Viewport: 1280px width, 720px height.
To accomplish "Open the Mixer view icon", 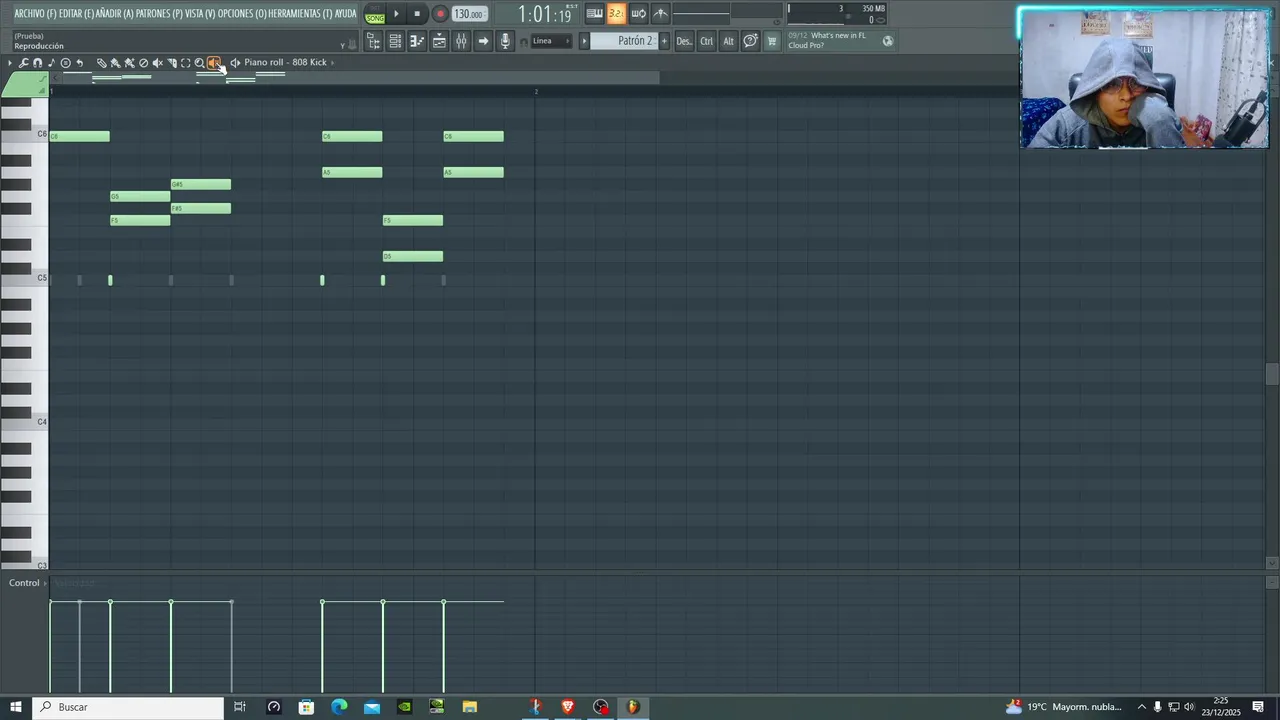I will click(461, 41).
